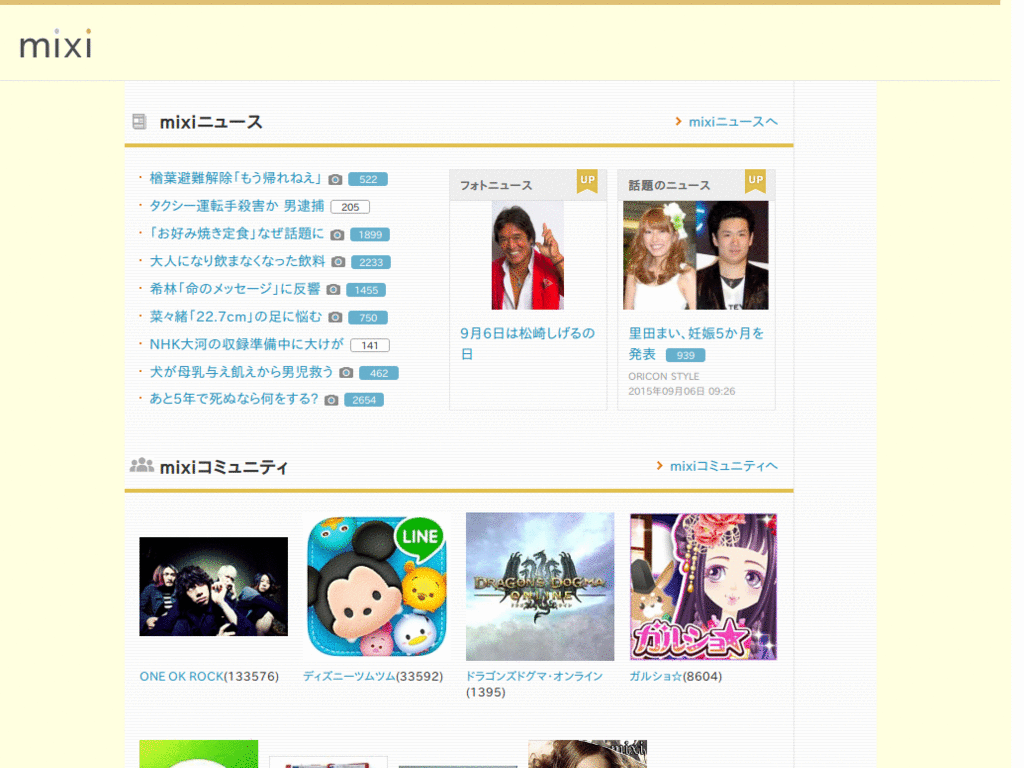Open news NHK大河の収録準備中に大けが
Image resolution: width=1024 pixels, height=768 pixels.
[x=247, y=344]
